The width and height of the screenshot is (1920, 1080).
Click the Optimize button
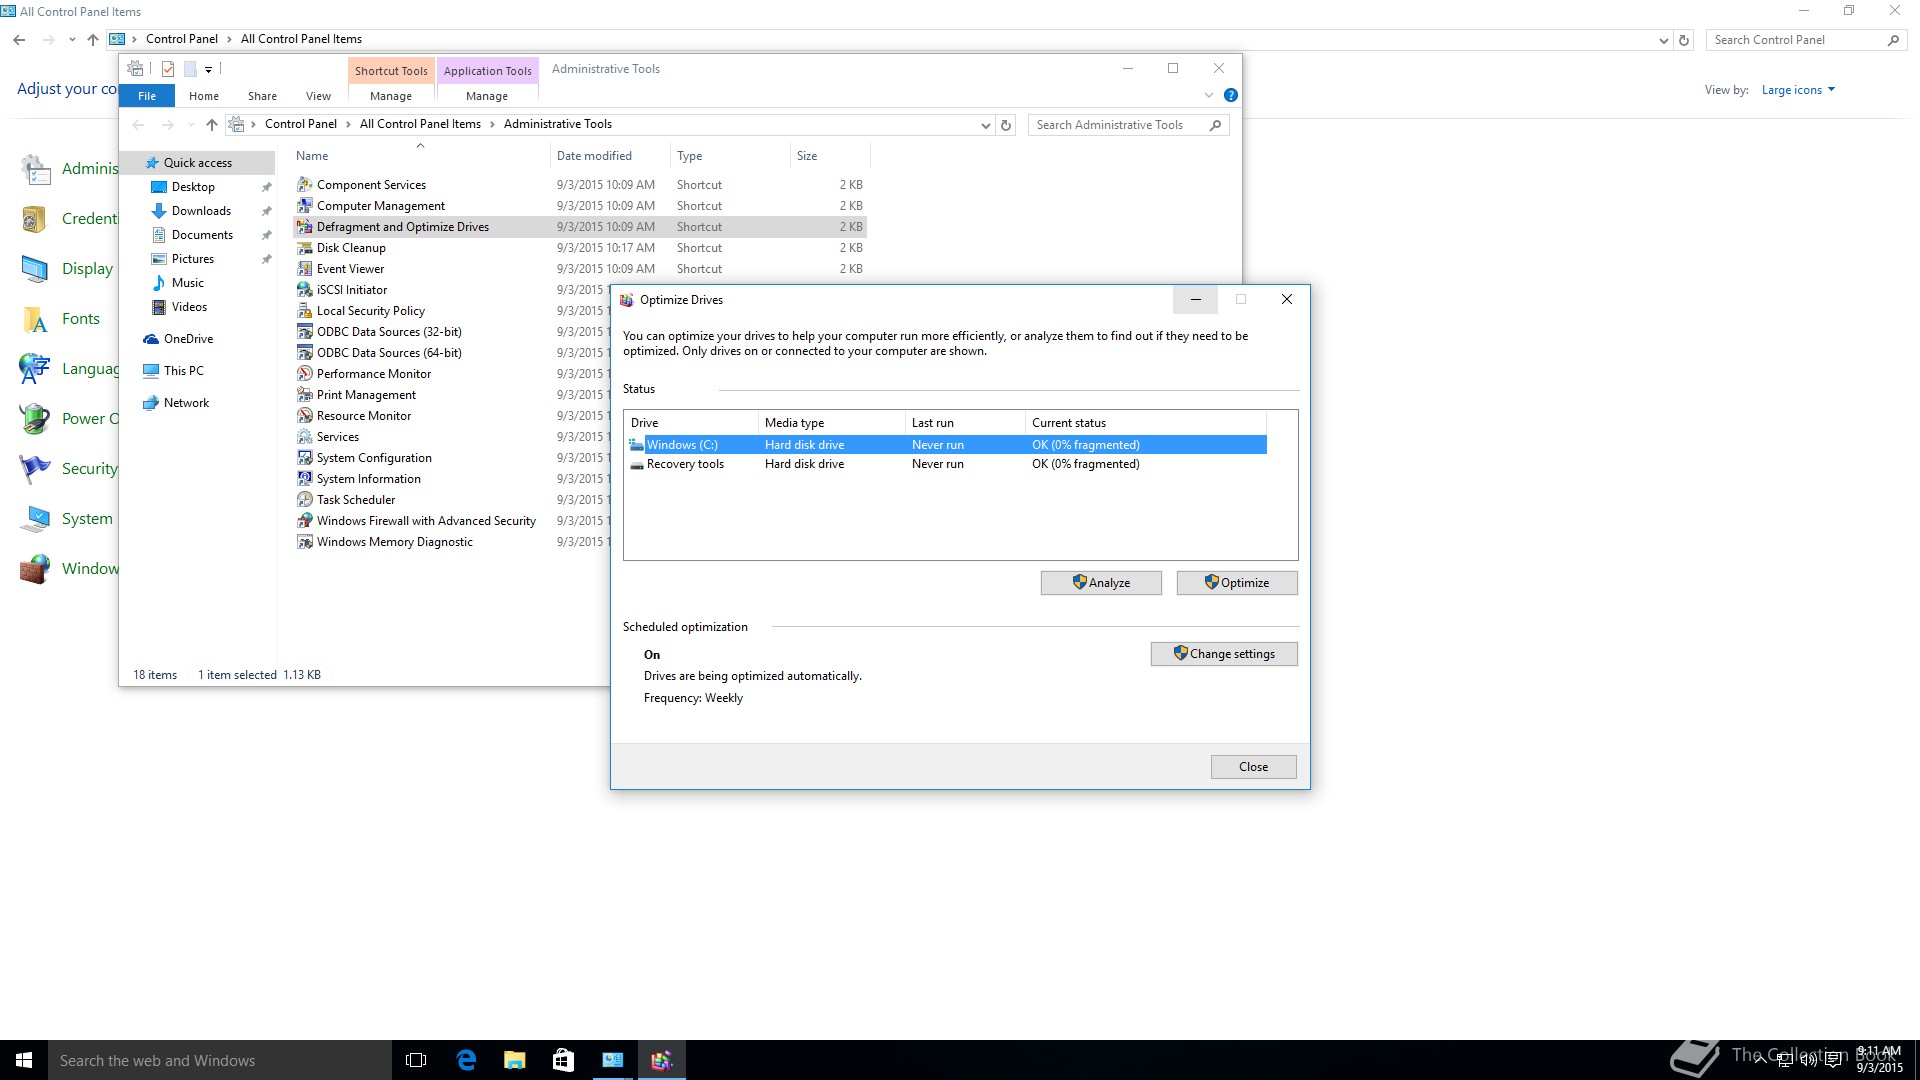(x=1237, y=583)
